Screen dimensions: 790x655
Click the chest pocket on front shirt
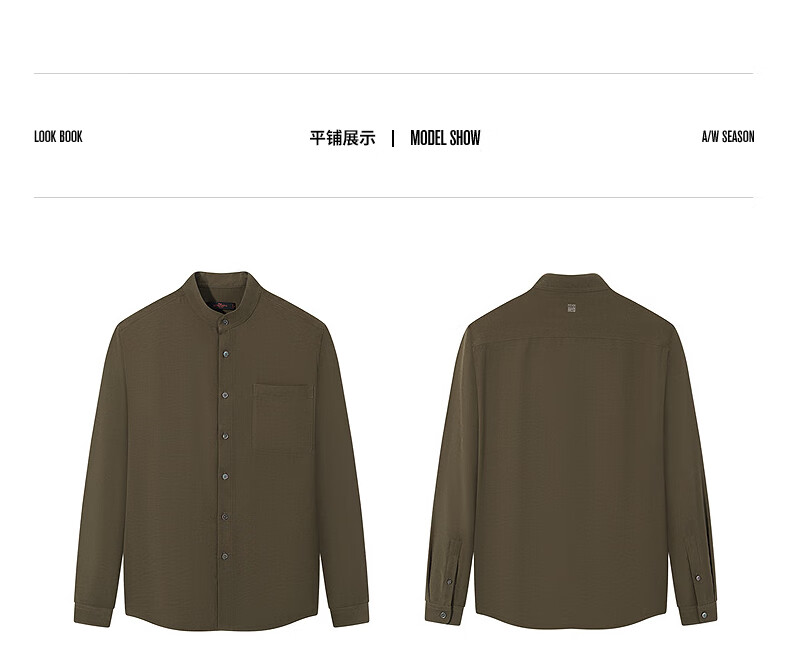coord(283,418)
